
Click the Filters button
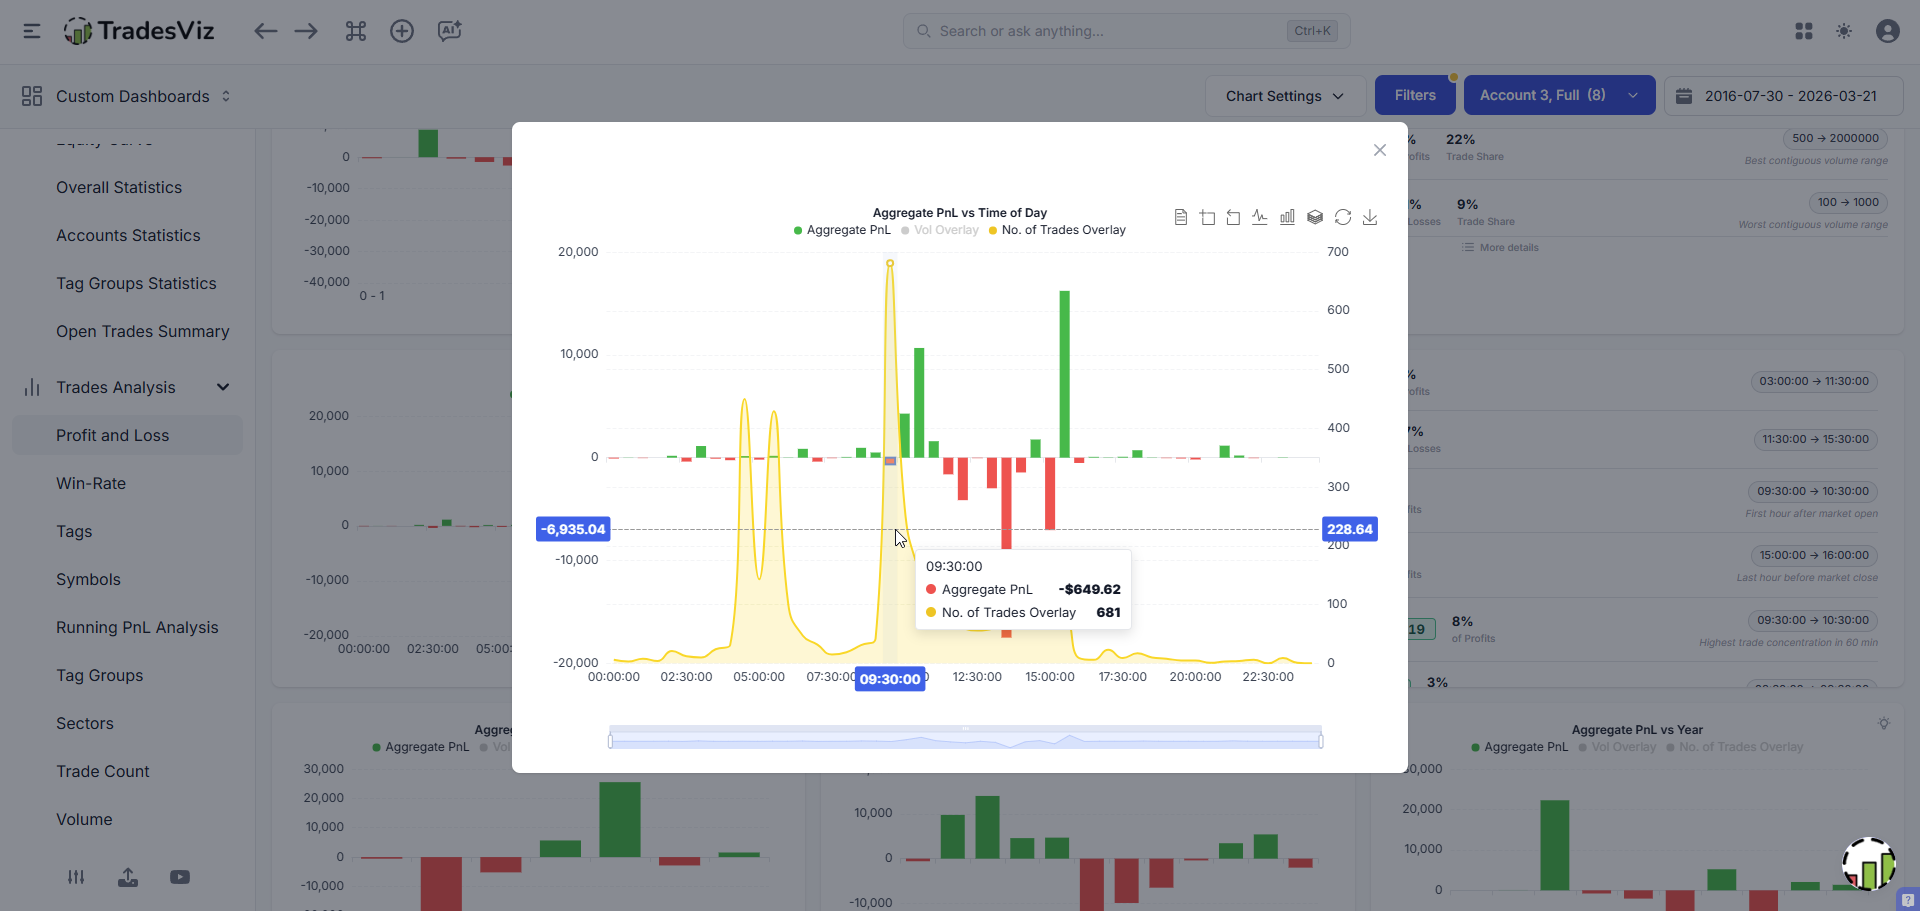tap(1414, 95)
